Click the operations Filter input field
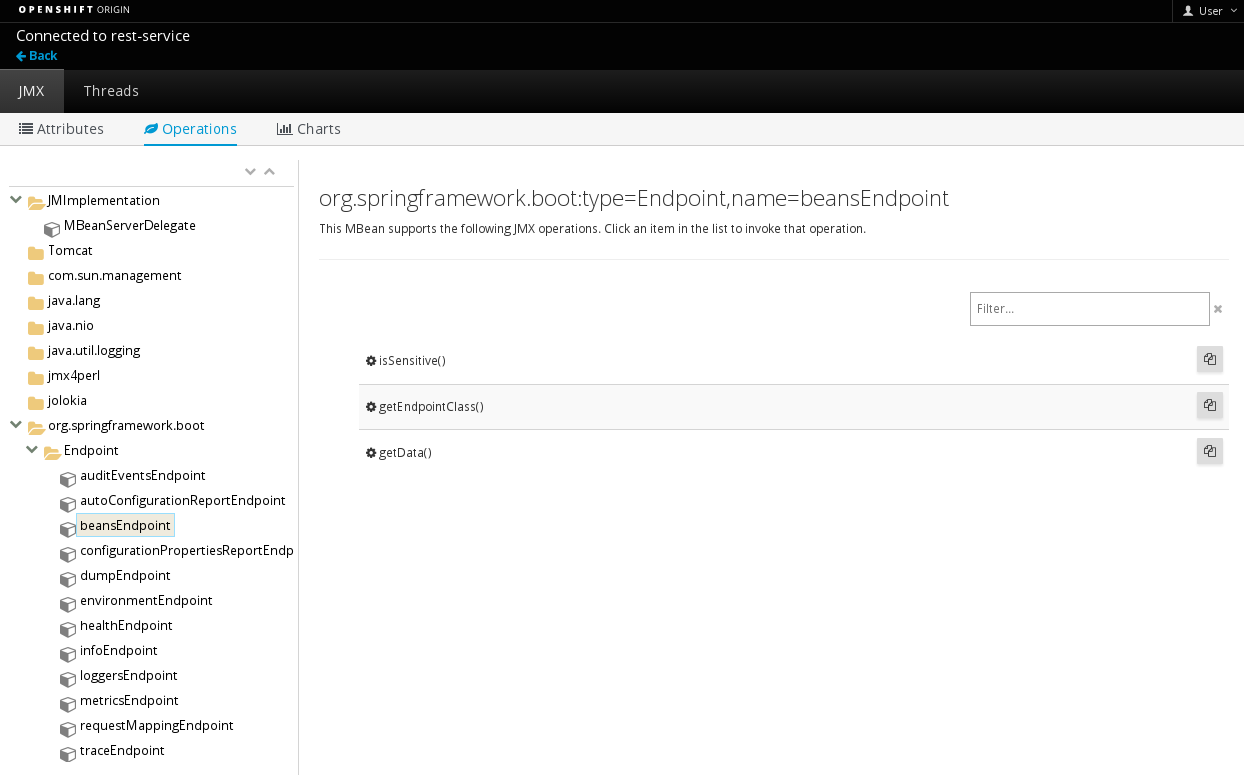This screenshot has height=775, width=1244. pyautogui.click(x=1089, y=309)
